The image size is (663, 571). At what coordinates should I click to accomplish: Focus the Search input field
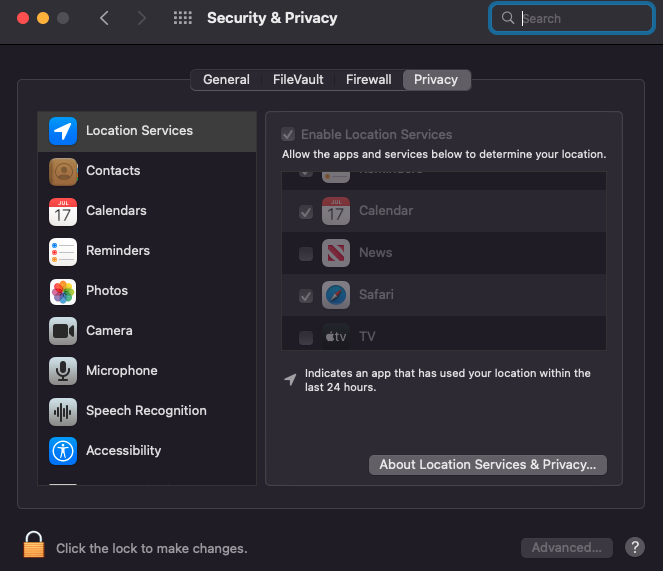tap(572, 18)
